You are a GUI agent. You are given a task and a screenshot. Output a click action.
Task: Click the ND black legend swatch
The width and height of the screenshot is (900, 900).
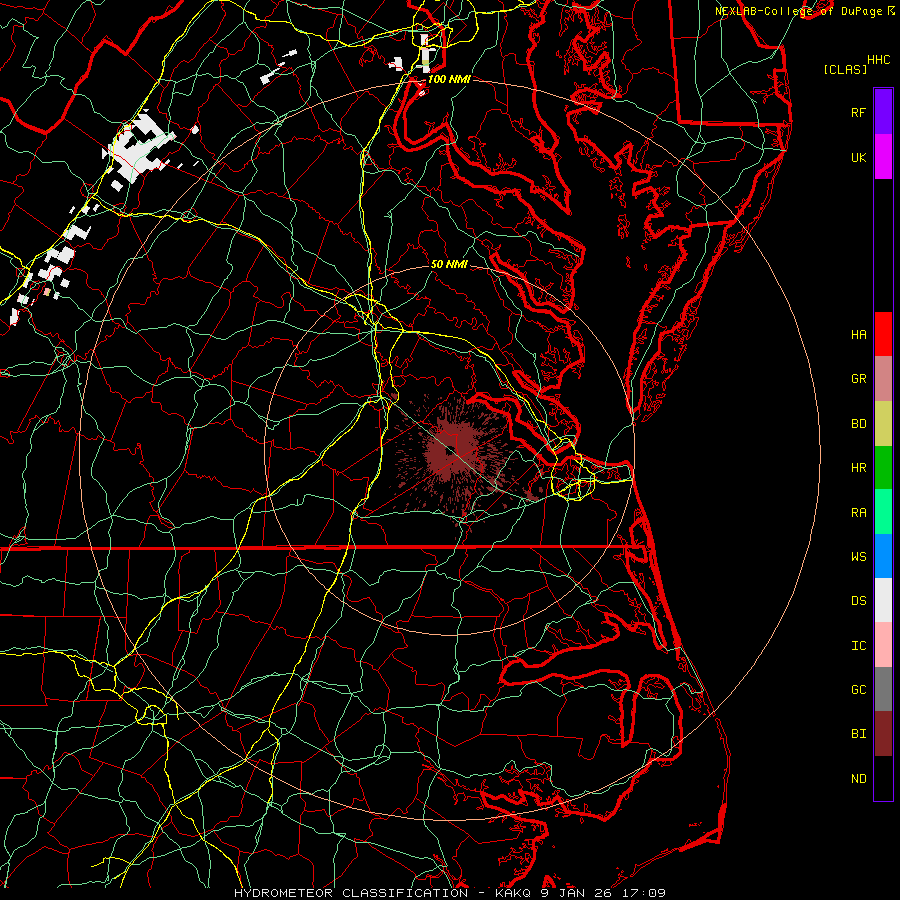click(x=883, y=778)
